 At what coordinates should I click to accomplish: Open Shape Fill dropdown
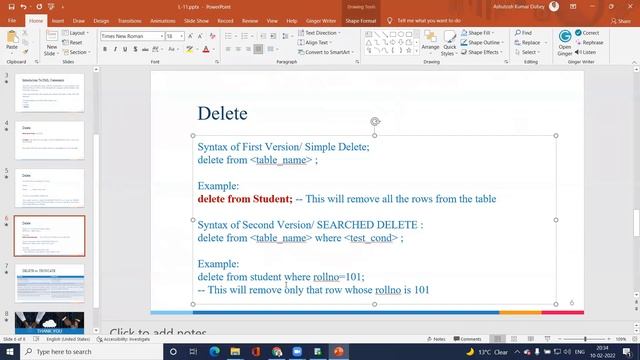tap(478, 33)
